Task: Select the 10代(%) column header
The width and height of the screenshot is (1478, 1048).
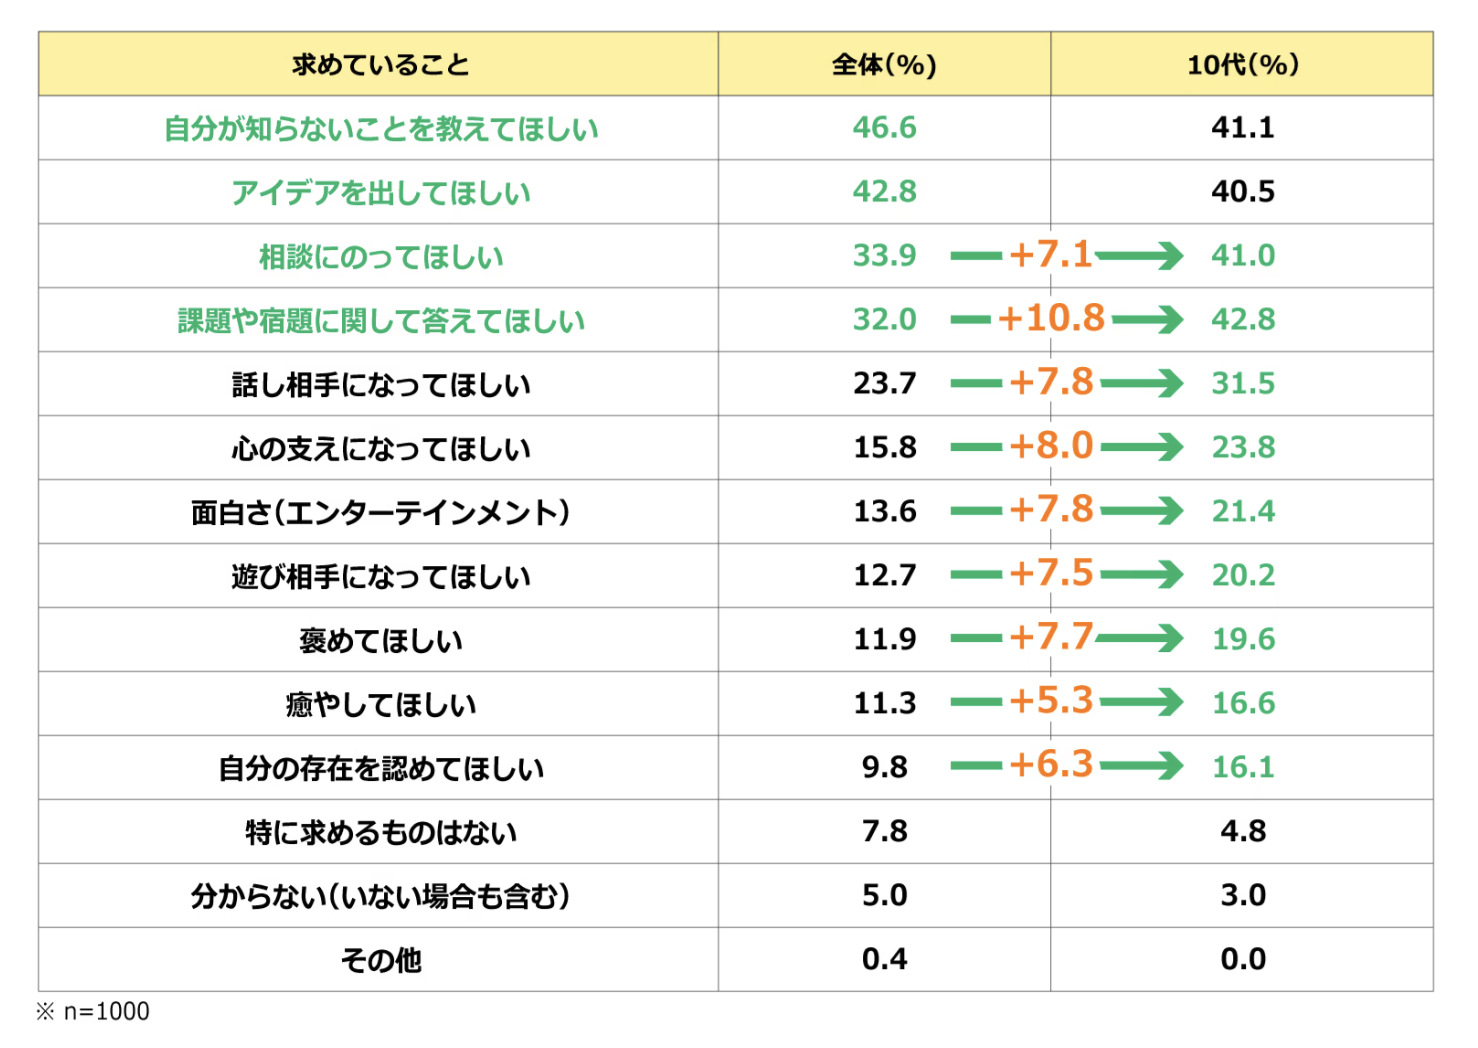Action: (1242, 65)
